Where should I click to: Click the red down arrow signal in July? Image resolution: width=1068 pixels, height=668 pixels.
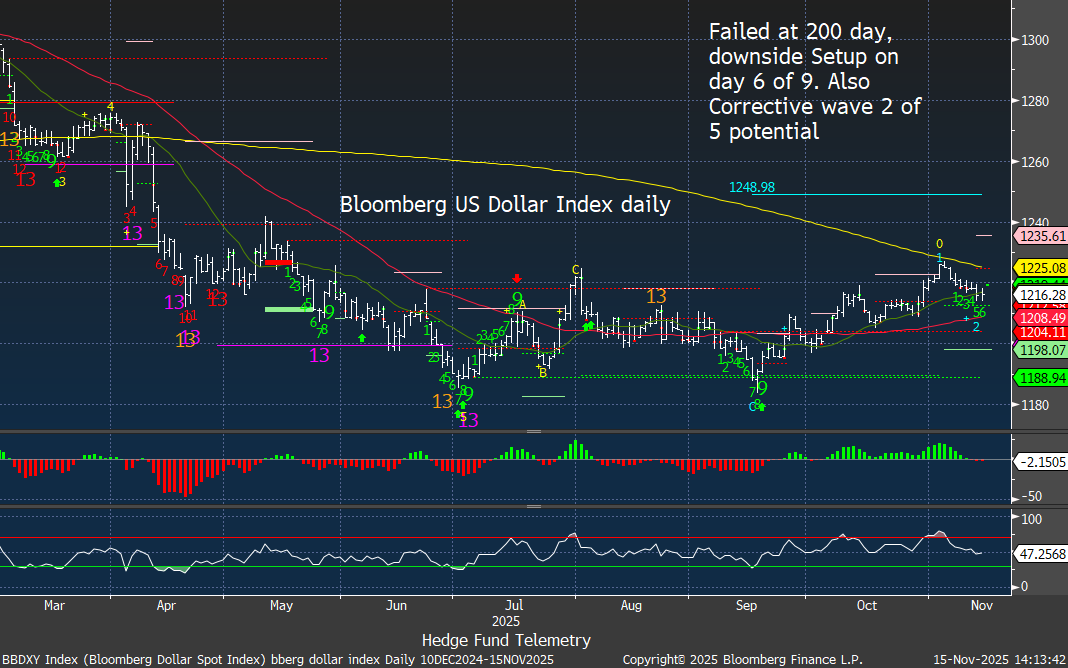(516, 278)
